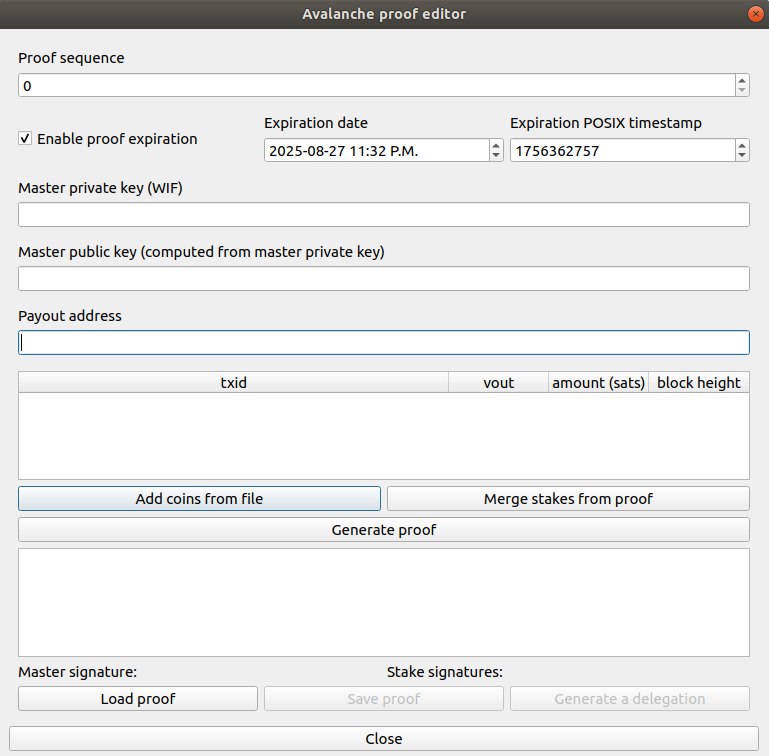
Task: Click the Close button at bottom
Action: 384,738
